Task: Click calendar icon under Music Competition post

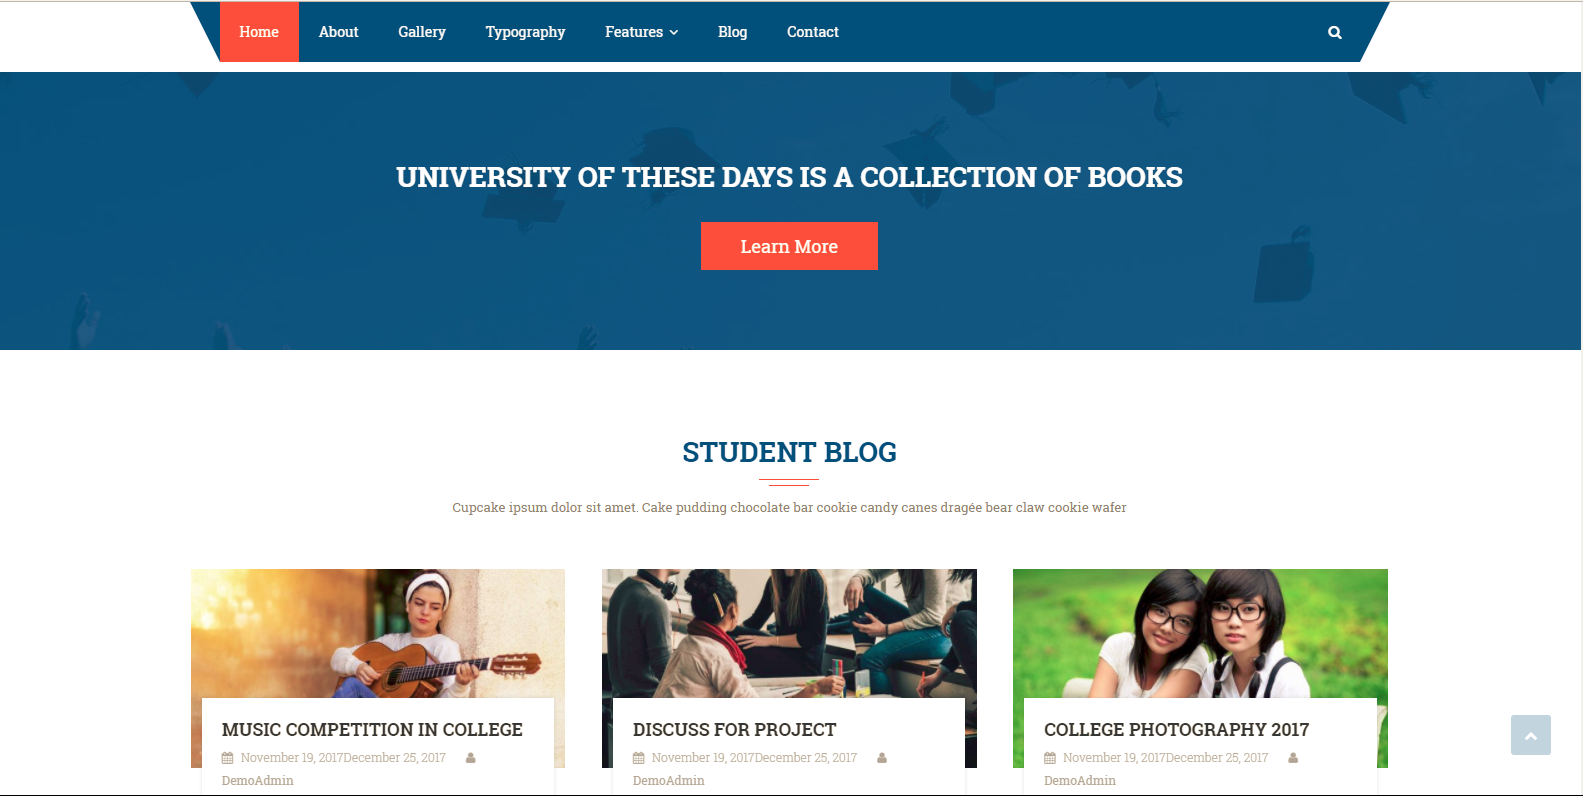Action: 227,758
